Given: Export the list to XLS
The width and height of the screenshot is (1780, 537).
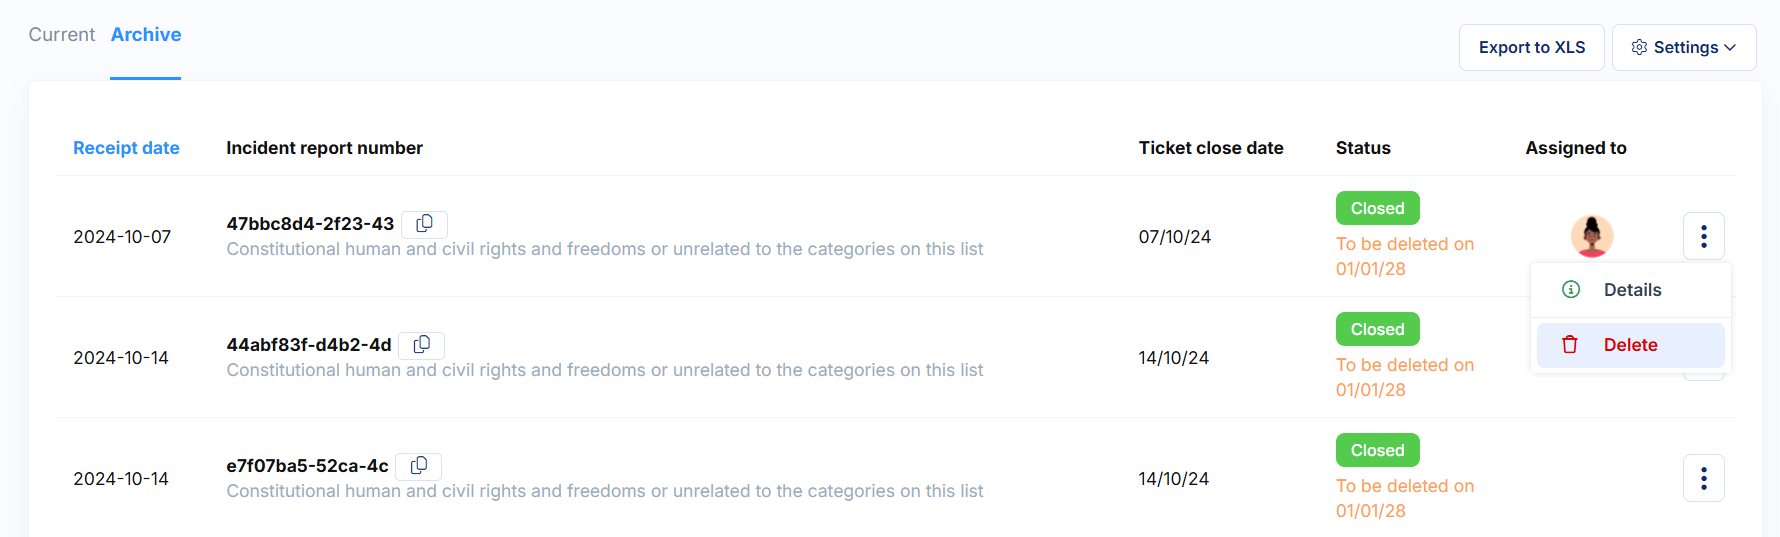Looking at the screenshot, I should pos(1532,47).
